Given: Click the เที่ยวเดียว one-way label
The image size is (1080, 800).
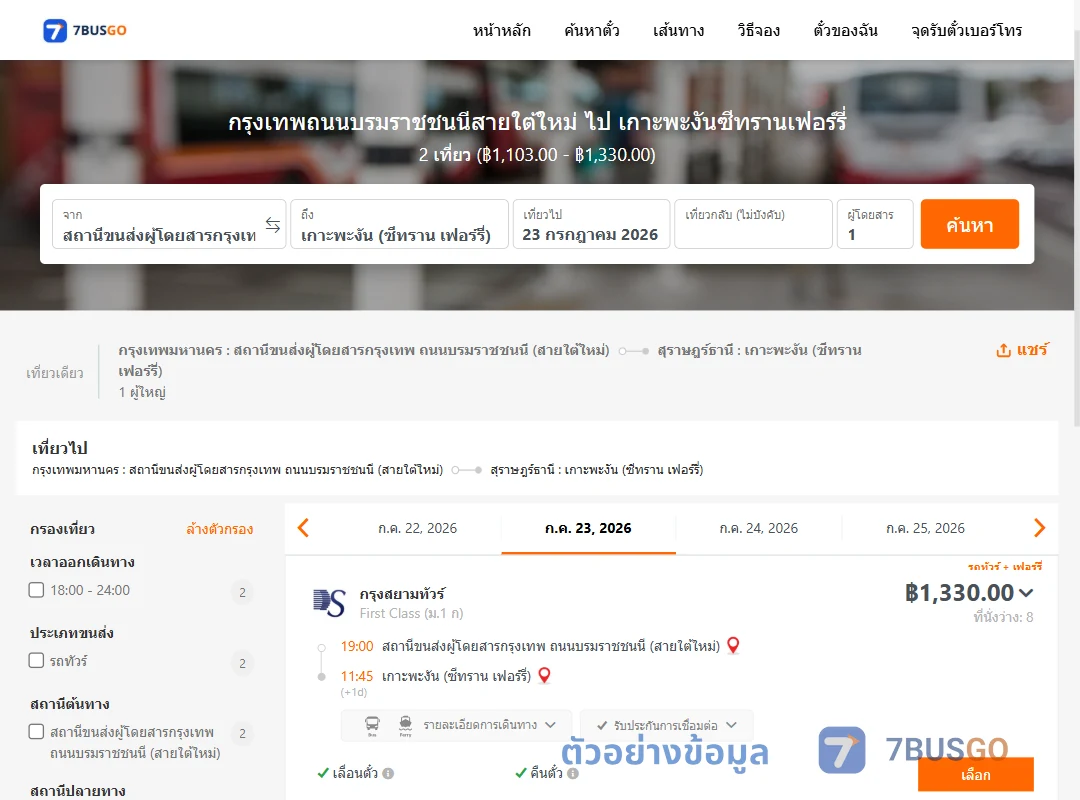Looking at the screenshot, I should pos(54,373).
